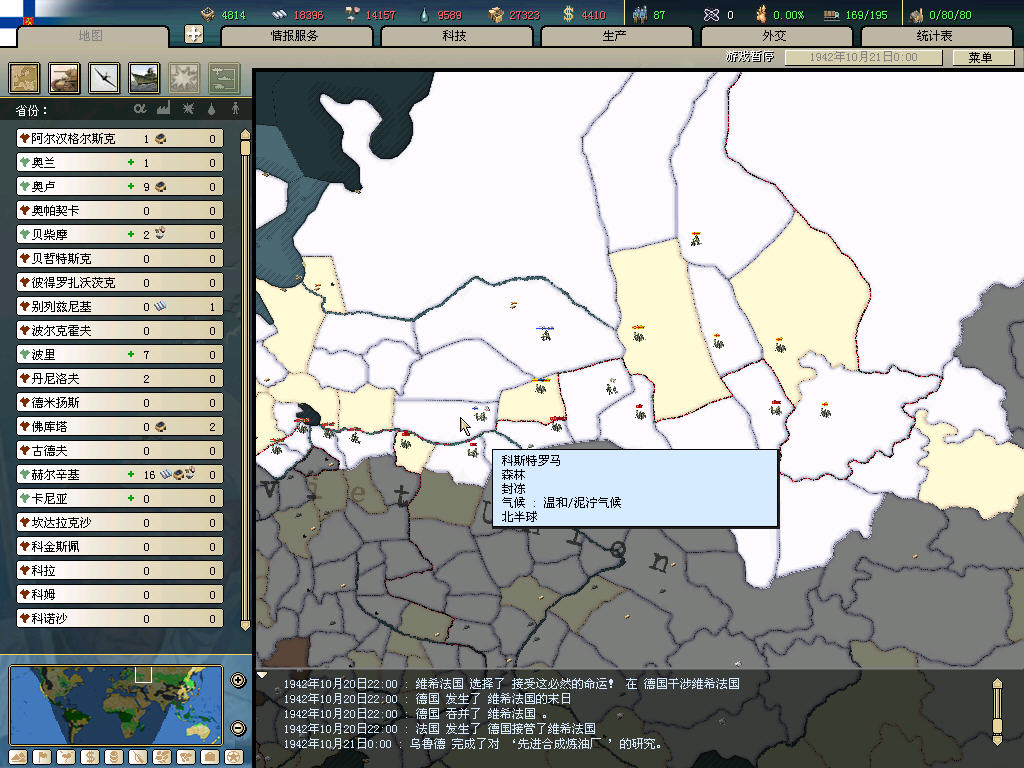Viewport: 1024px width, 768px height.
Task: Click the log entry about 先进合成炼油厂 research
Action: point(473,744)
